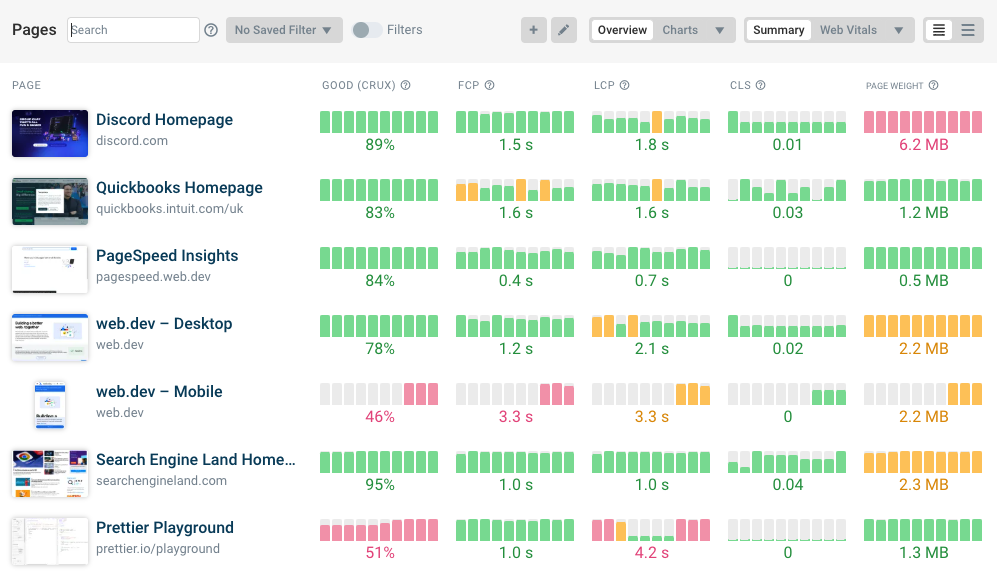Click the prettier.io/playground URL text

(158, 549)
